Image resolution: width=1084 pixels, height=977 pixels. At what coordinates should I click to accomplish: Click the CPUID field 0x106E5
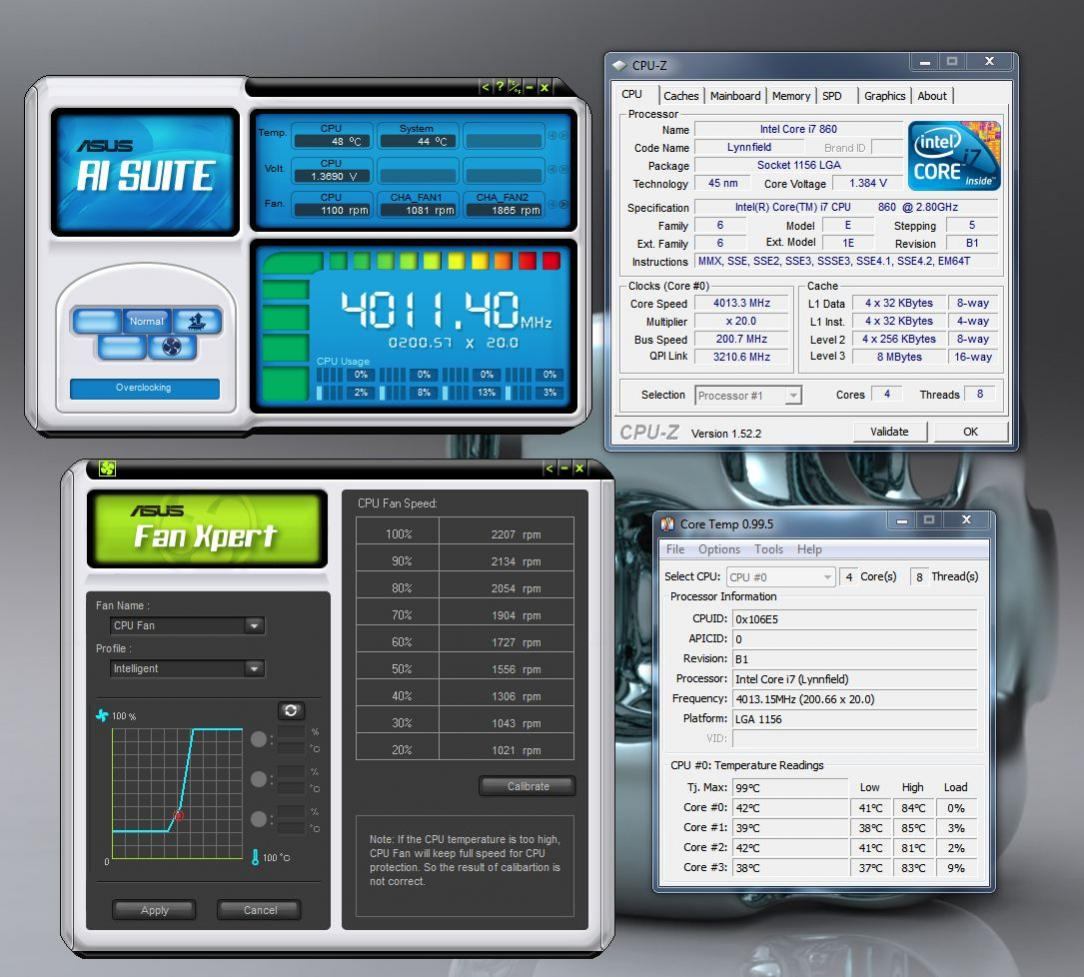click(x=854, y=619)
